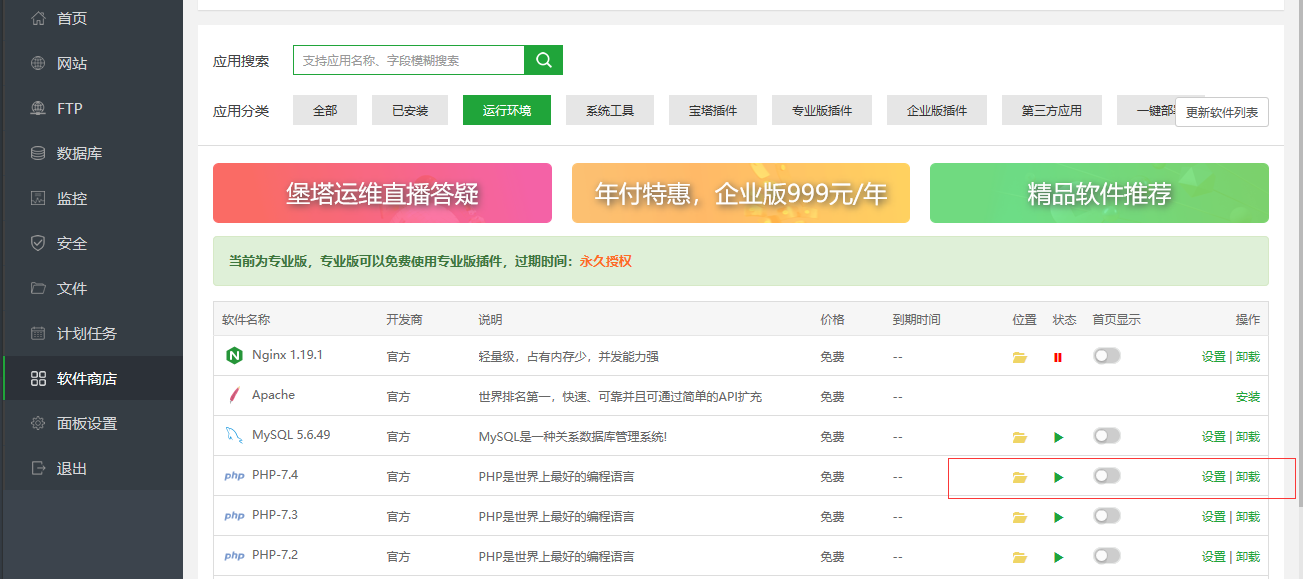Click the Apache software name

pos(273,395)
